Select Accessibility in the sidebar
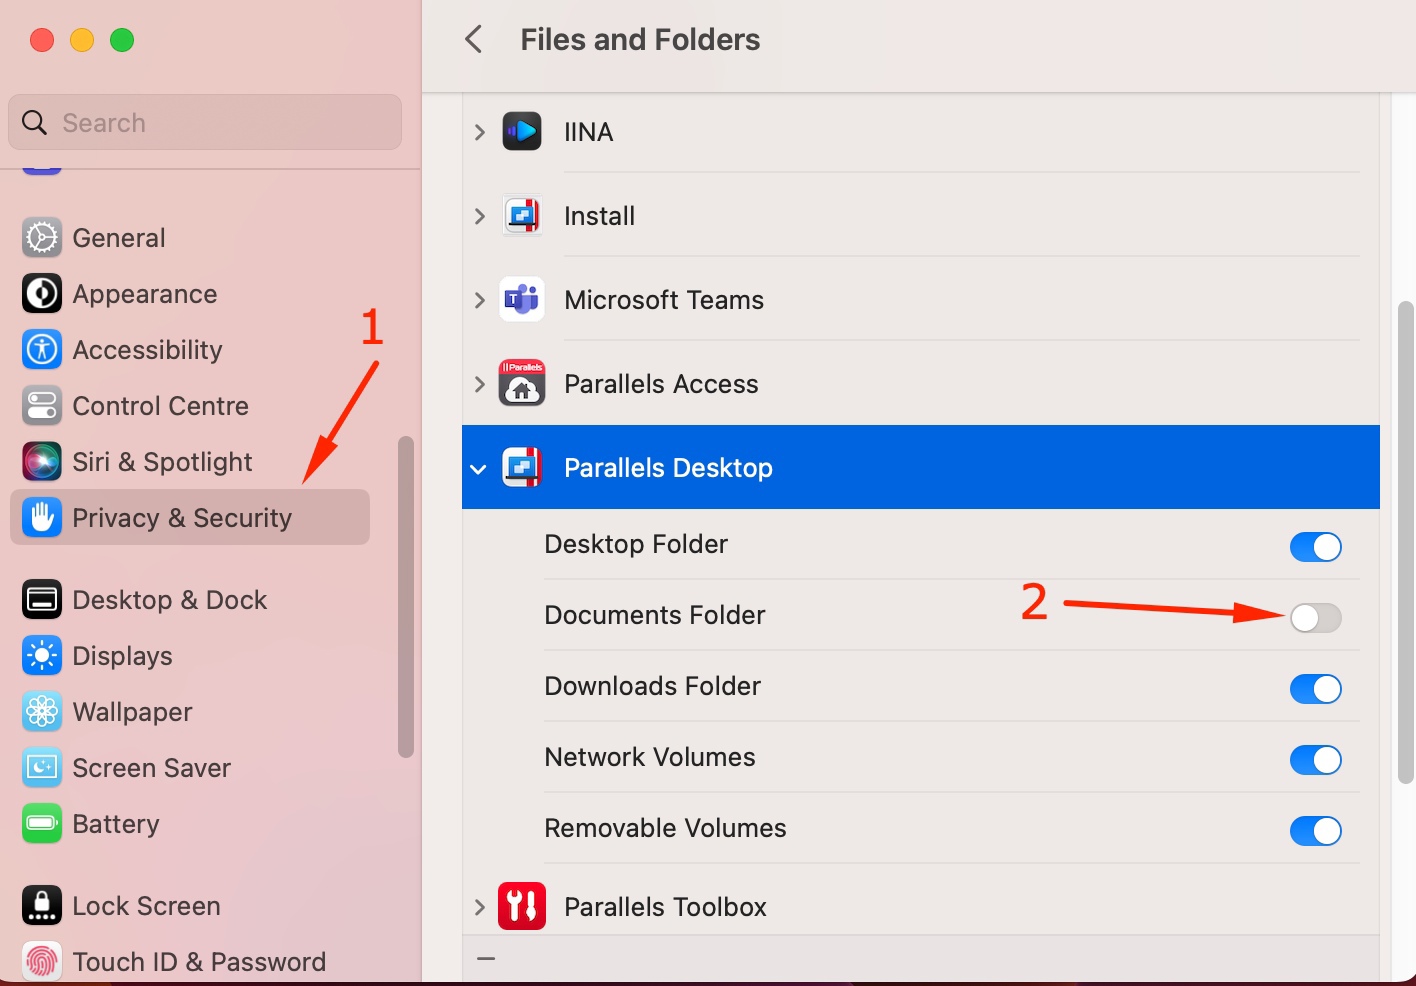 190,350
